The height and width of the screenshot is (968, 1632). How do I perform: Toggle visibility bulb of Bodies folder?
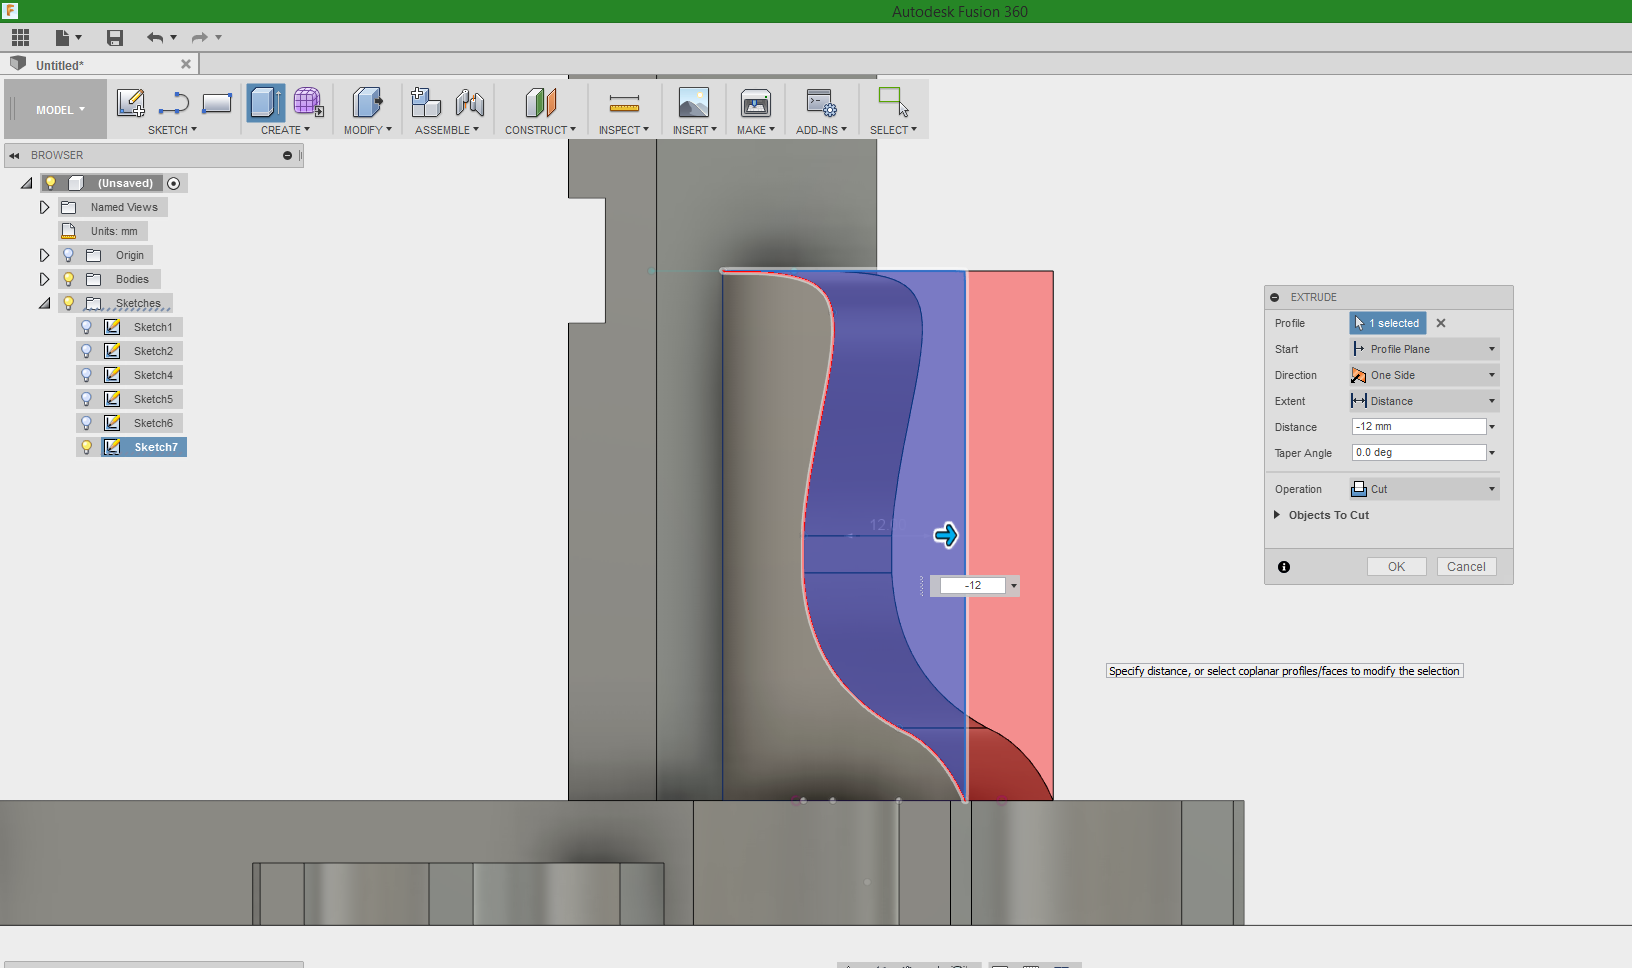[68, 279]
